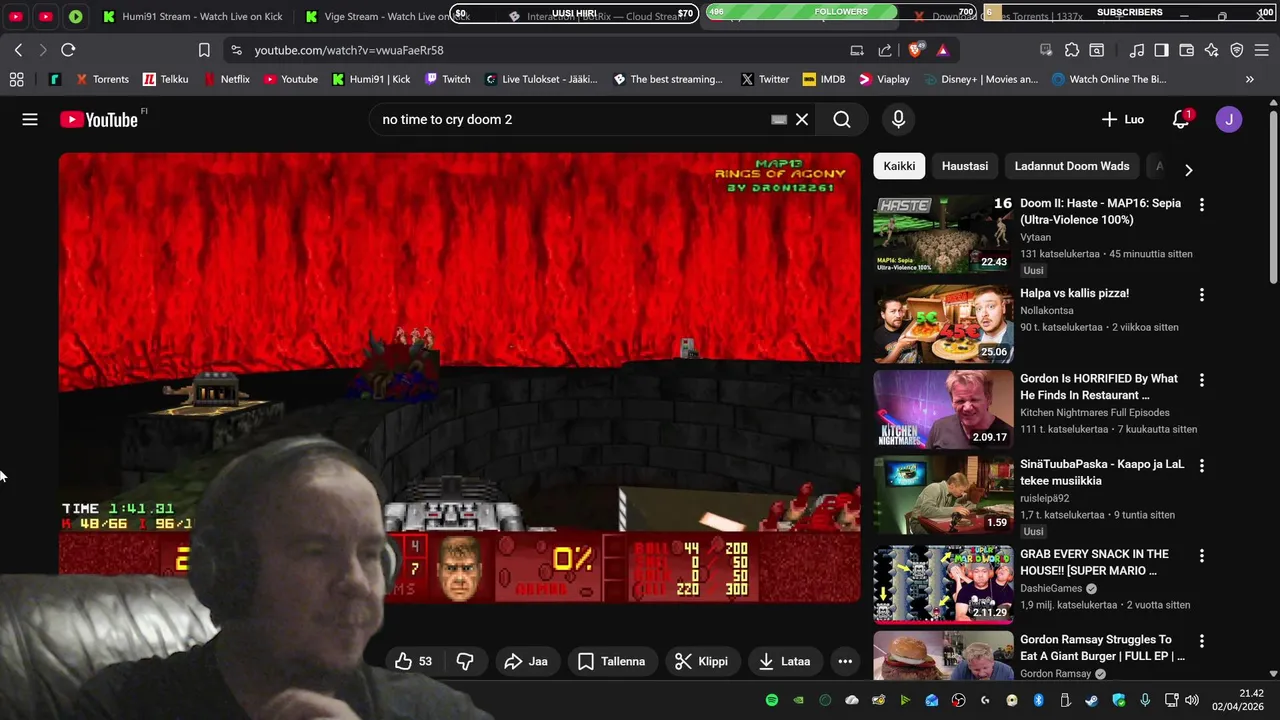1280x720 pixels.
Task: Reload the page in browser
Action: (68, 50)
